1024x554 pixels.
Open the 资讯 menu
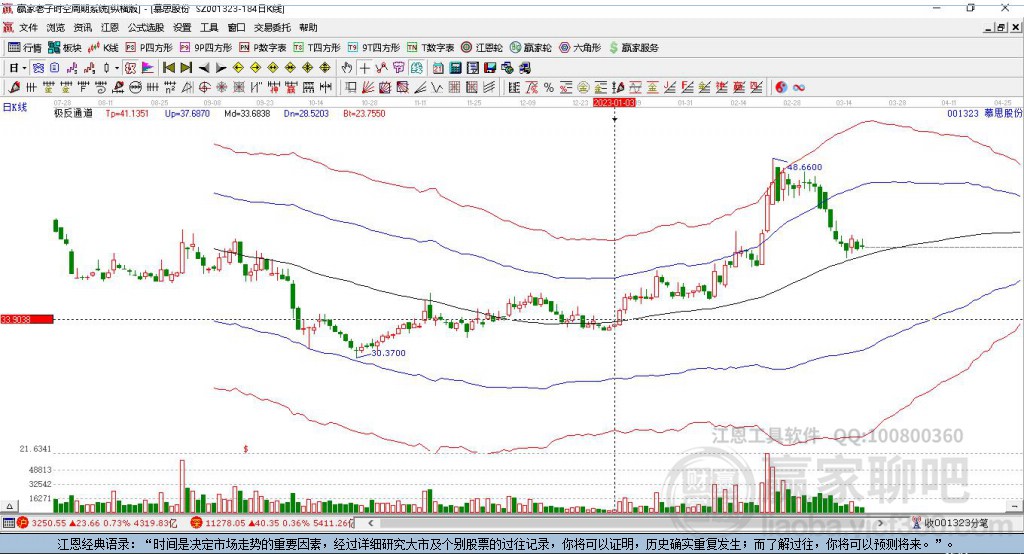click(x=82, y=27)
